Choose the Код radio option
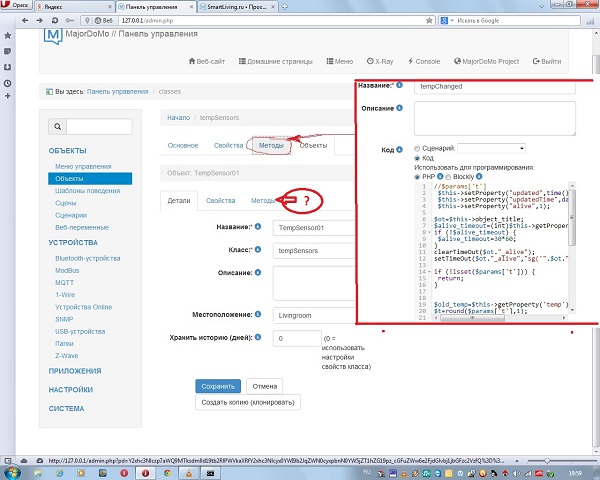Viewport: 600px width, 480px height. tap(417, 157)
